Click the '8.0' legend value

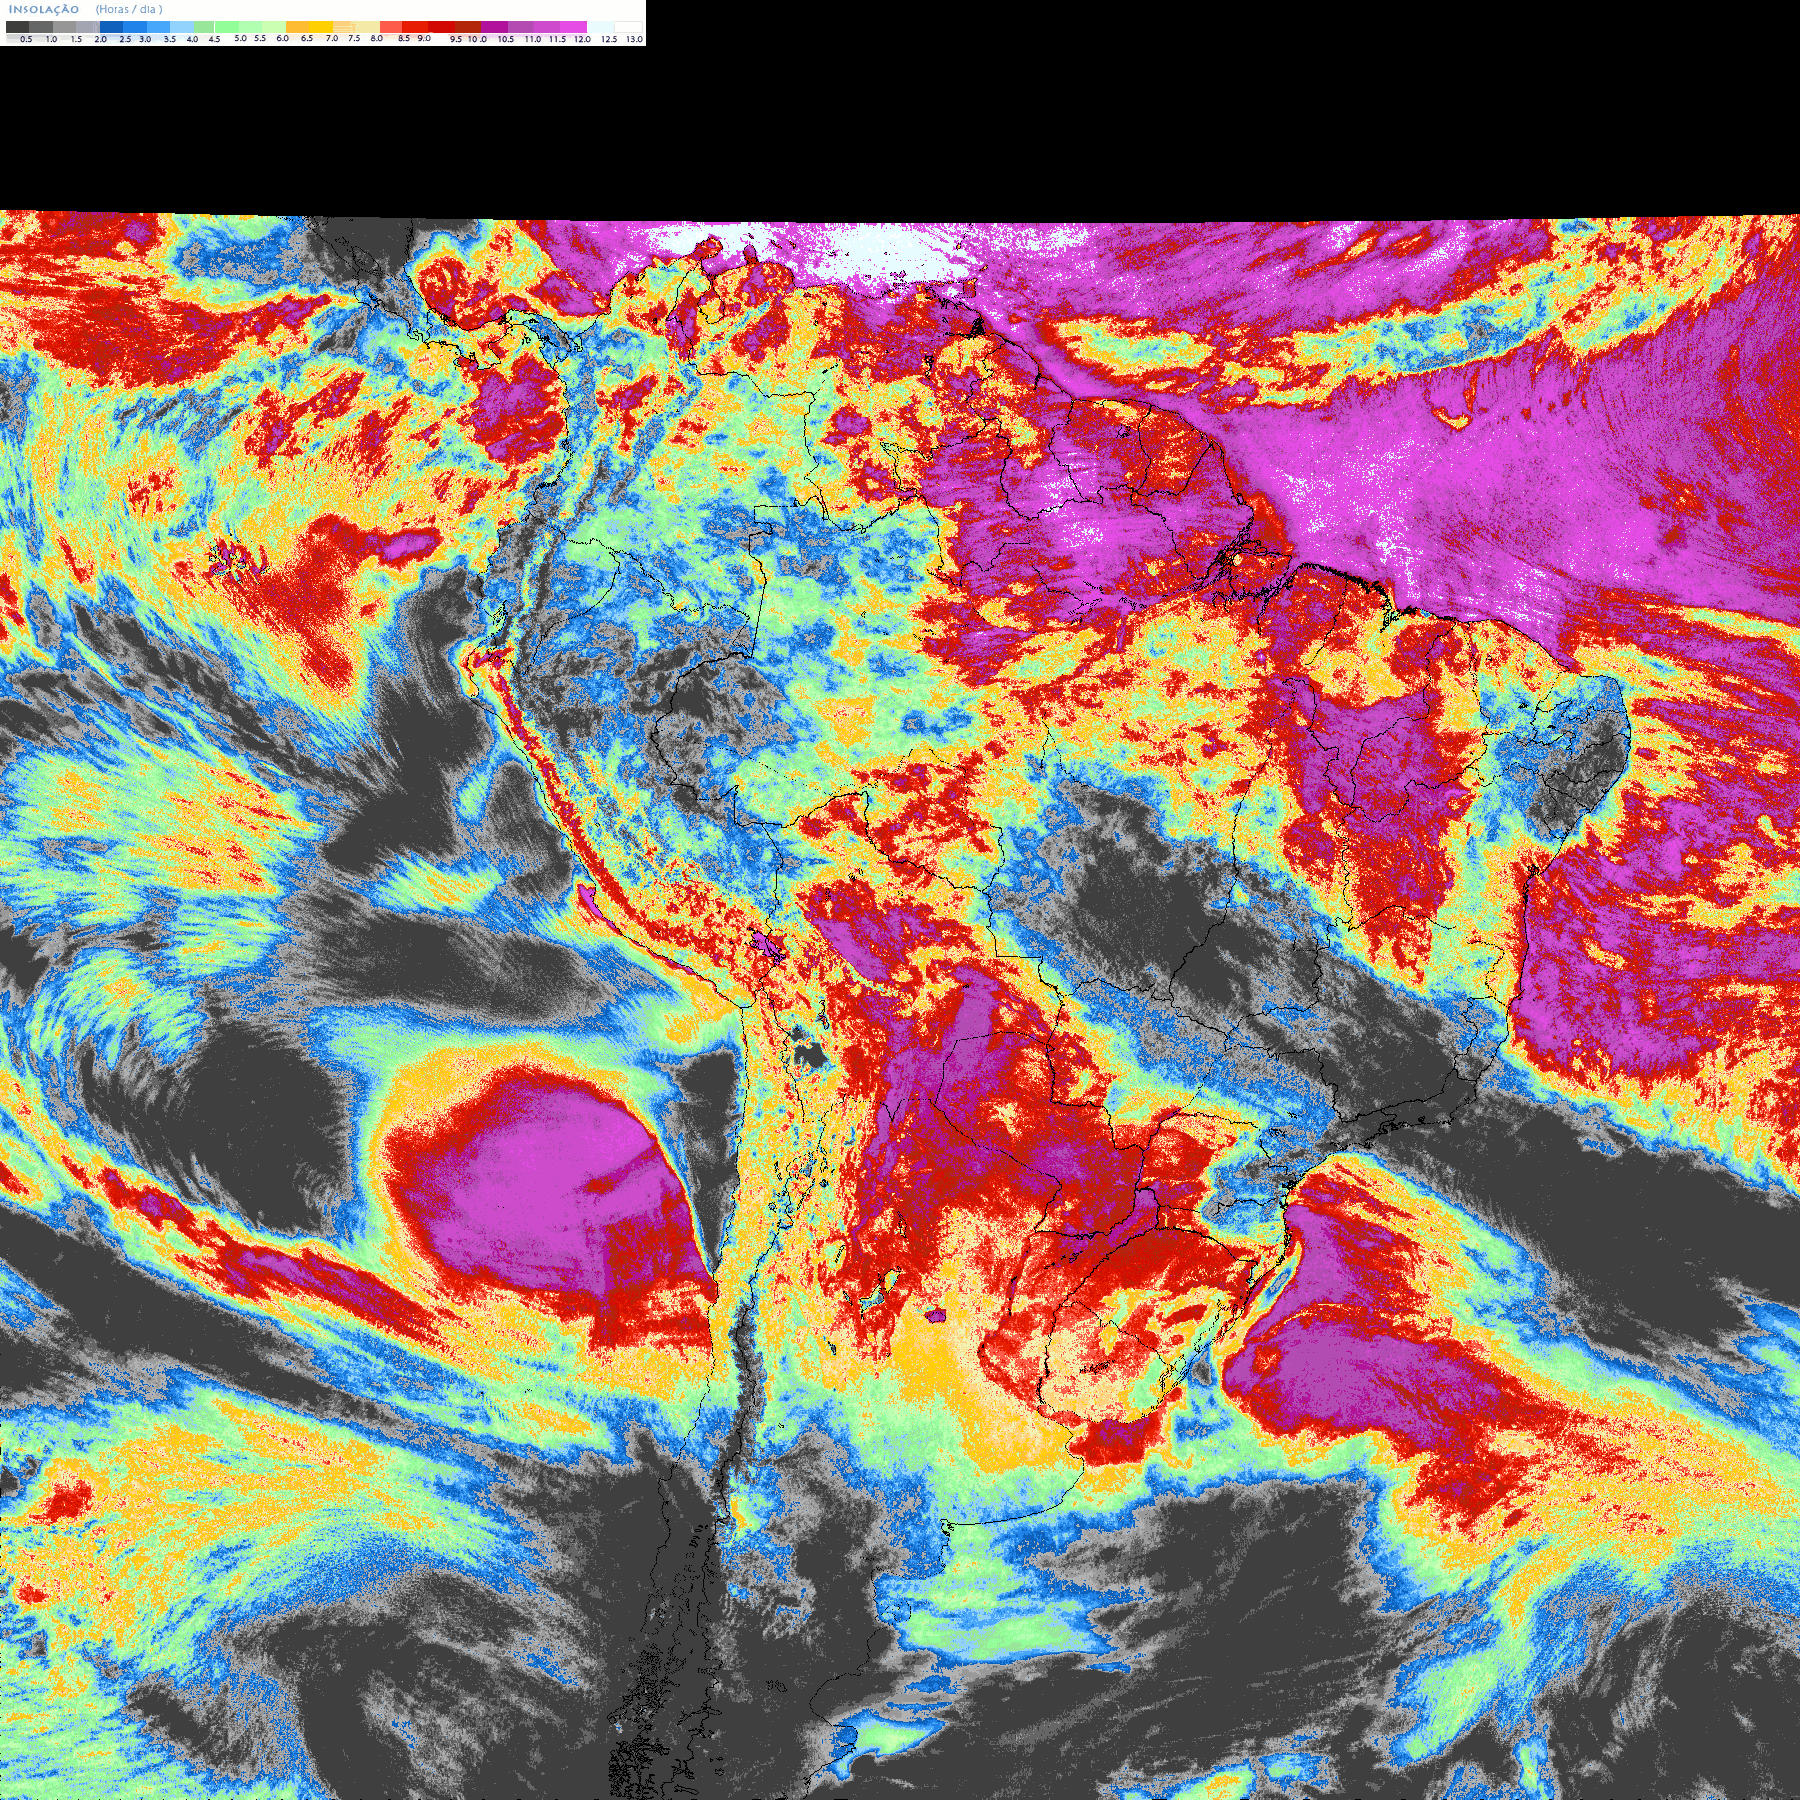click(x=377, y=38)
